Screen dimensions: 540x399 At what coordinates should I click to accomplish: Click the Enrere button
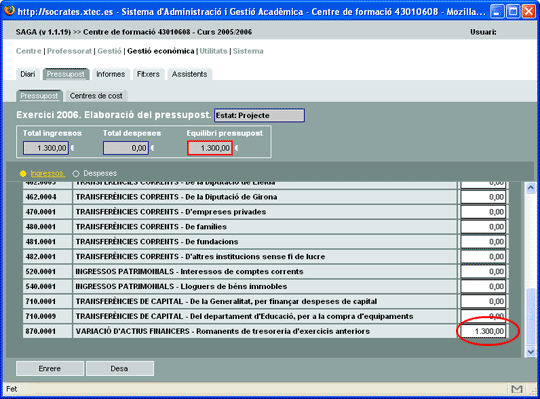coord(50,369)
